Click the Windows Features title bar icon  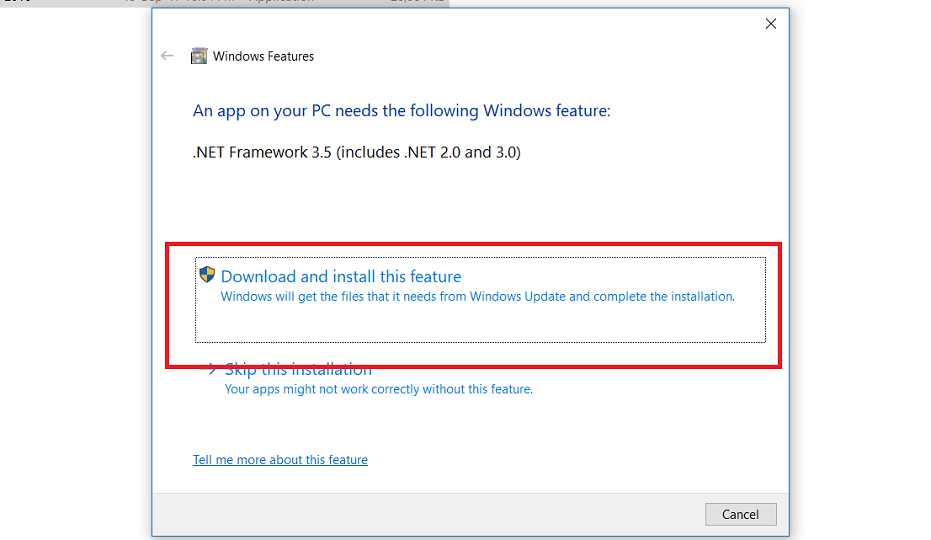click(199, 56)
